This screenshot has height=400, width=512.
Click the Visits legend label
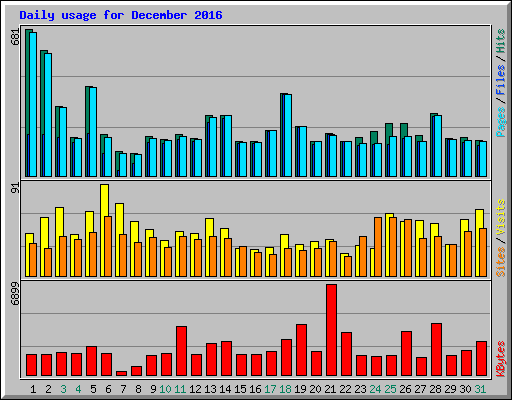(x=501, y=217)
